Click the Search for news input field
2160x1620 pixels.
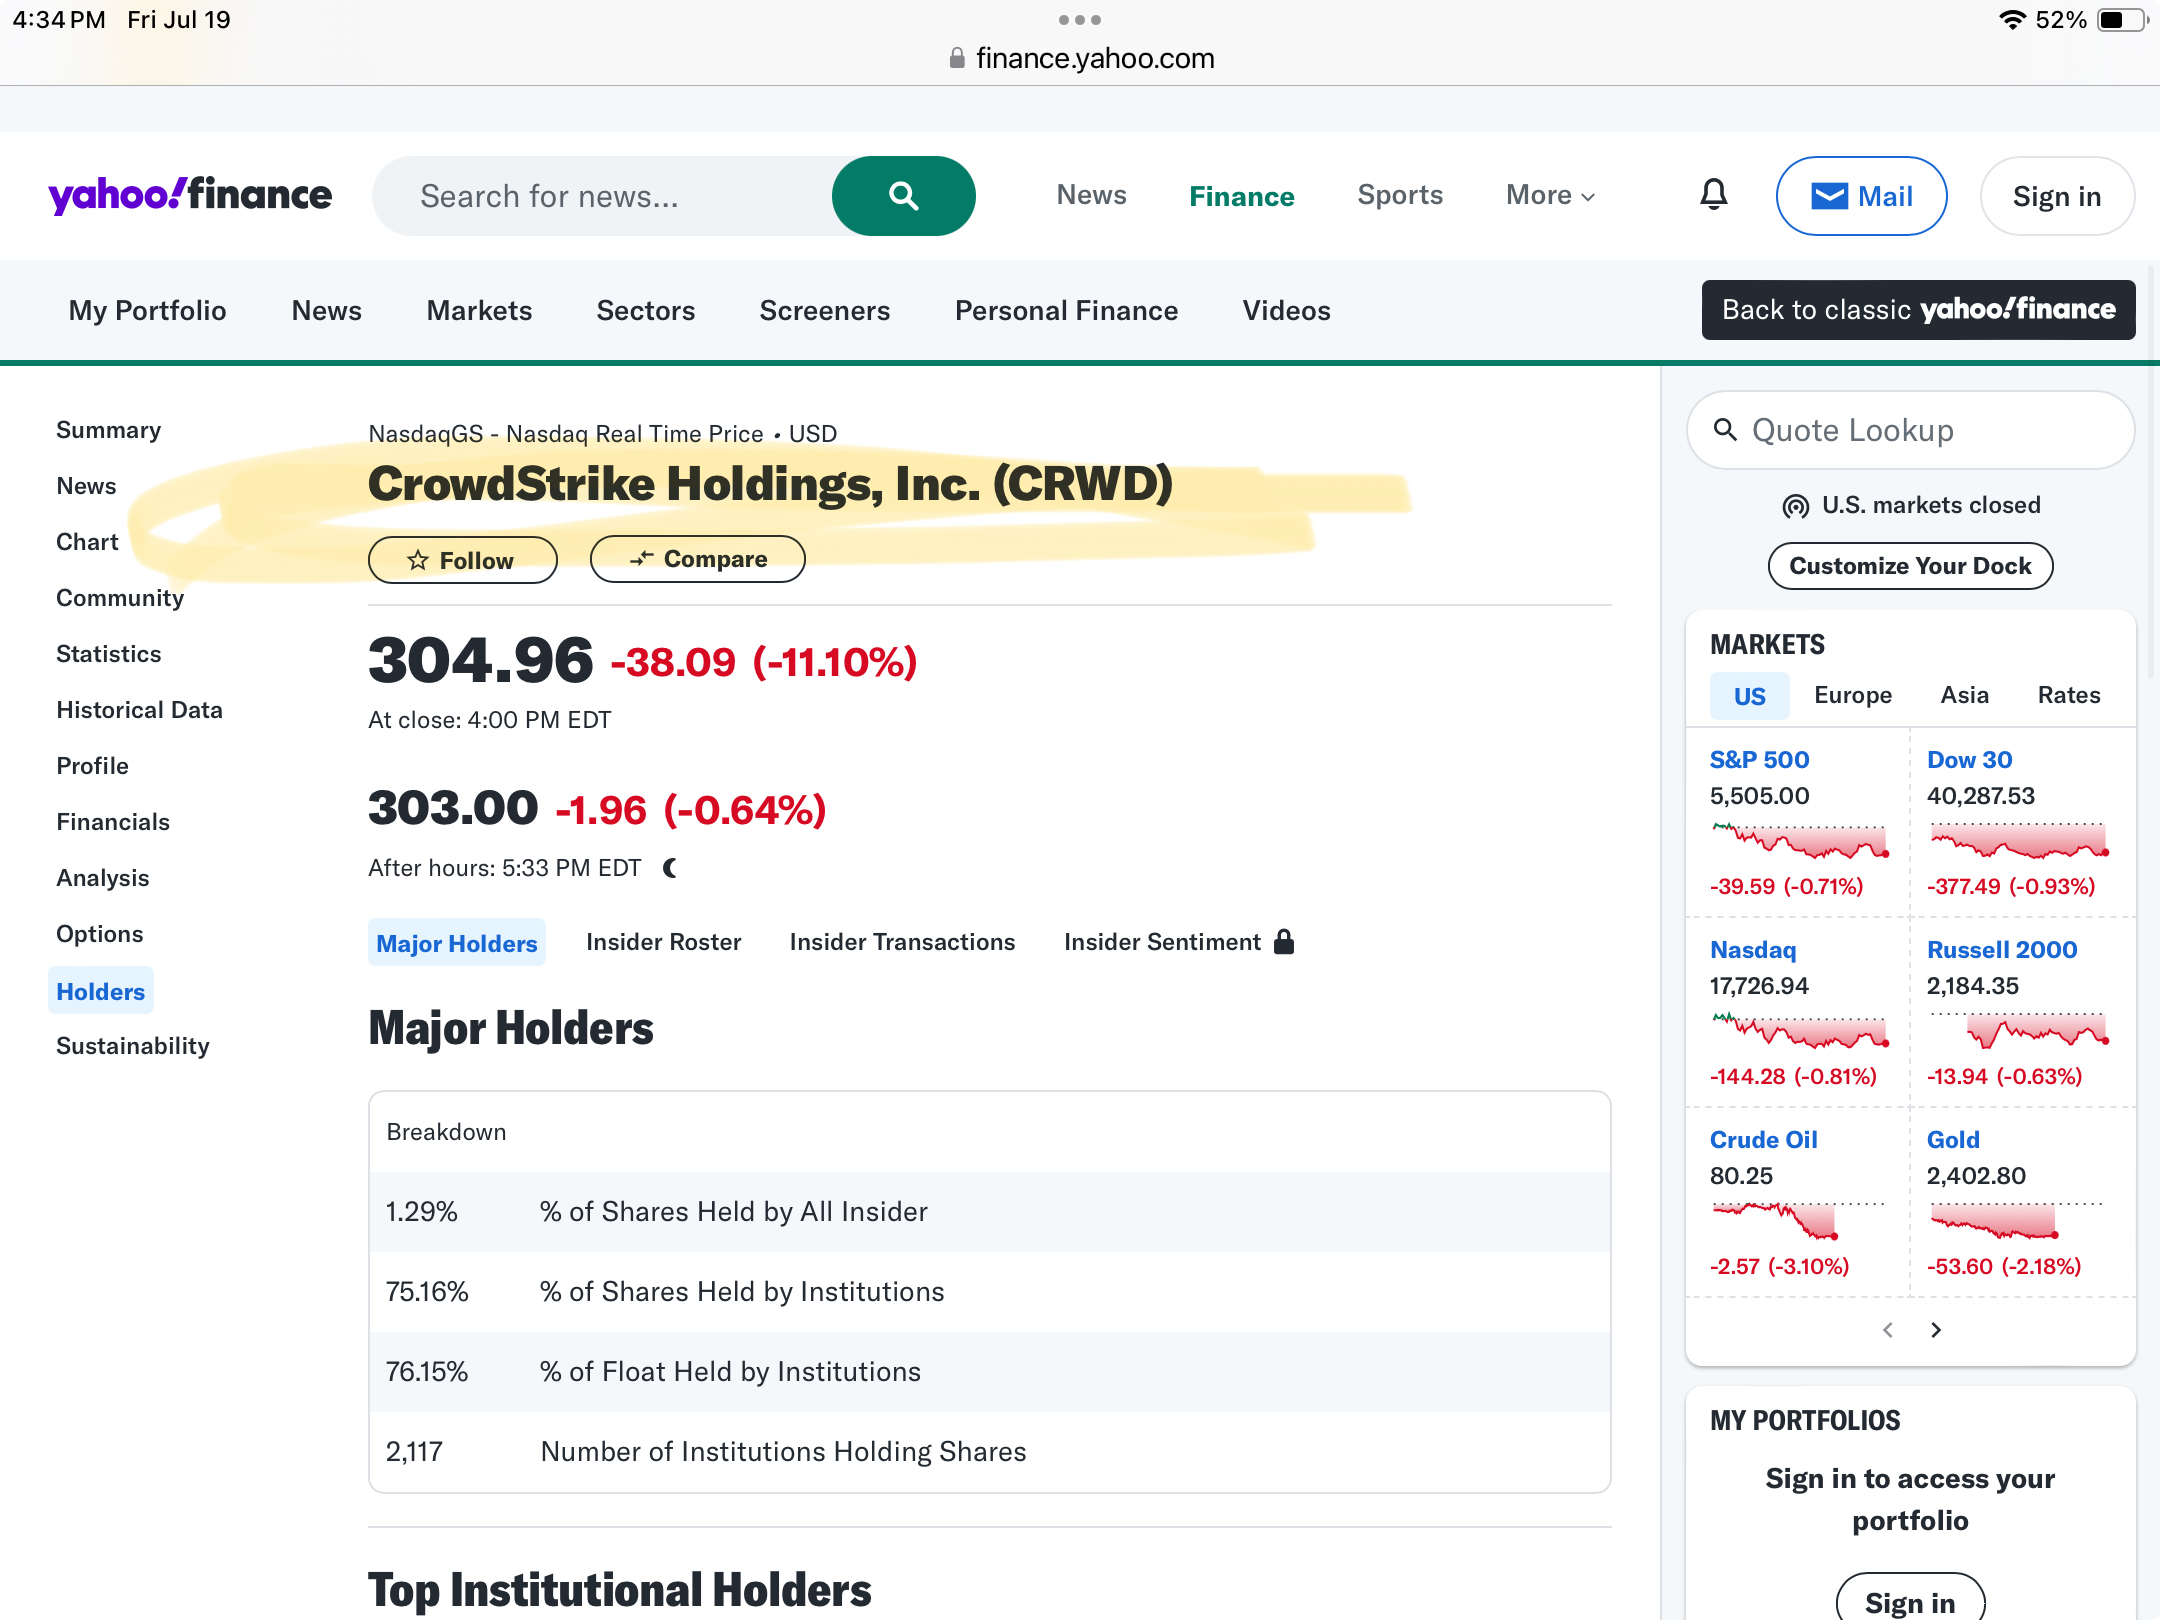(x=602, y=196)
